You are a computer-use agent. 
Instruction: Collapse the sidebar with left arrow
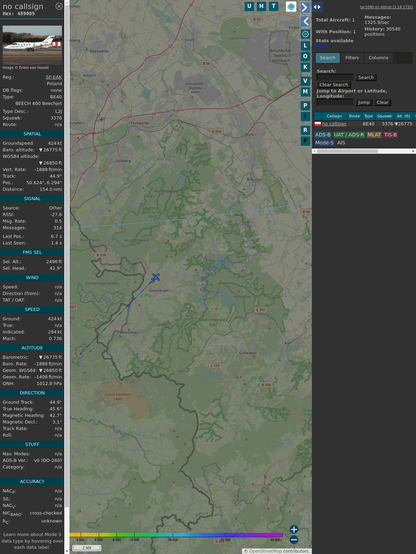point(305,21)
